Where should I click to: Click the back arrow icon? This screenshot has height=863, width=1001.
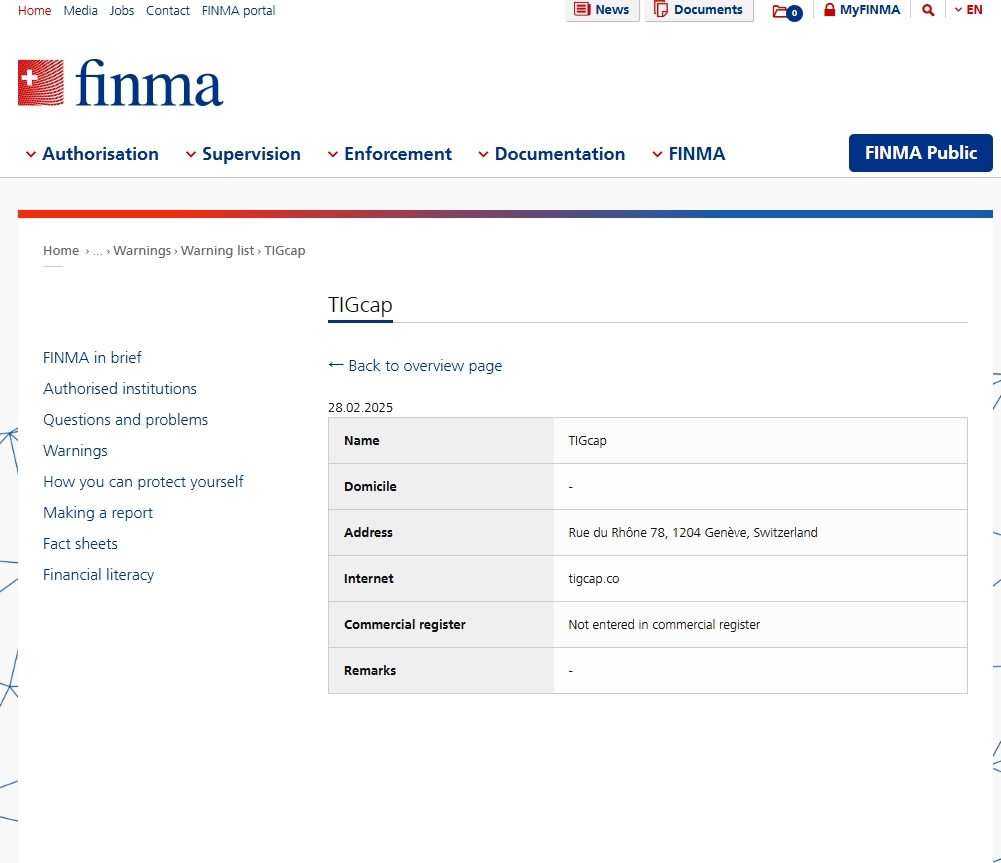point(336,365)
